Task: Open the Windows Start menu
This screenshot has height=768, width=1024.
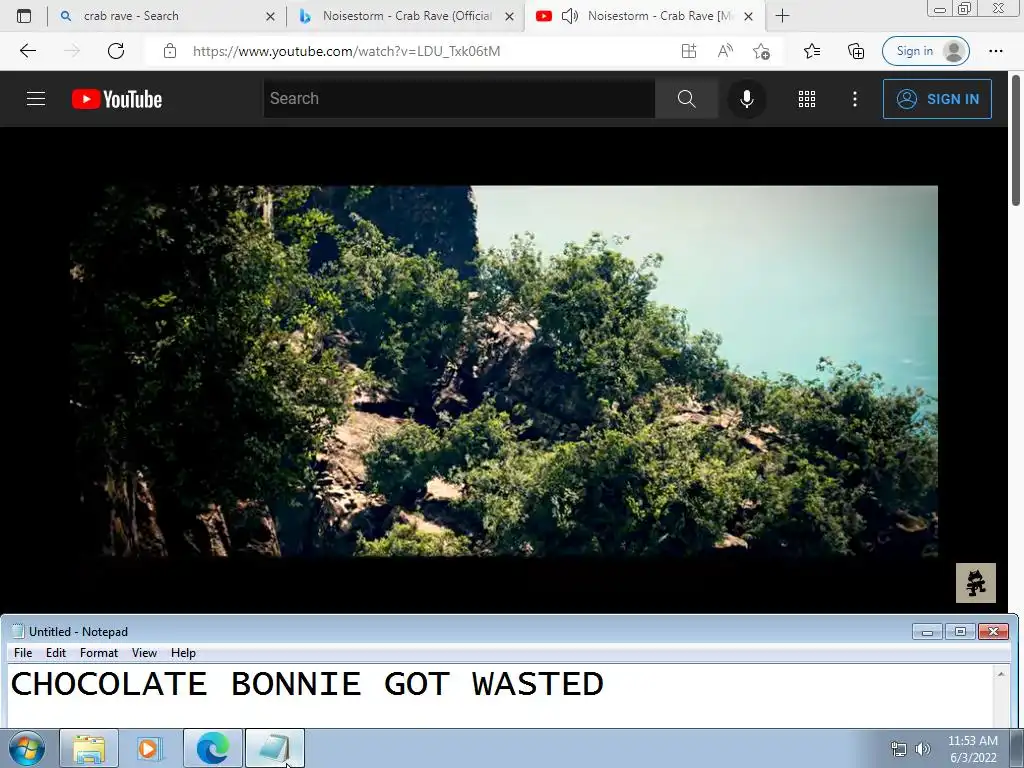Action: (27, 748)
